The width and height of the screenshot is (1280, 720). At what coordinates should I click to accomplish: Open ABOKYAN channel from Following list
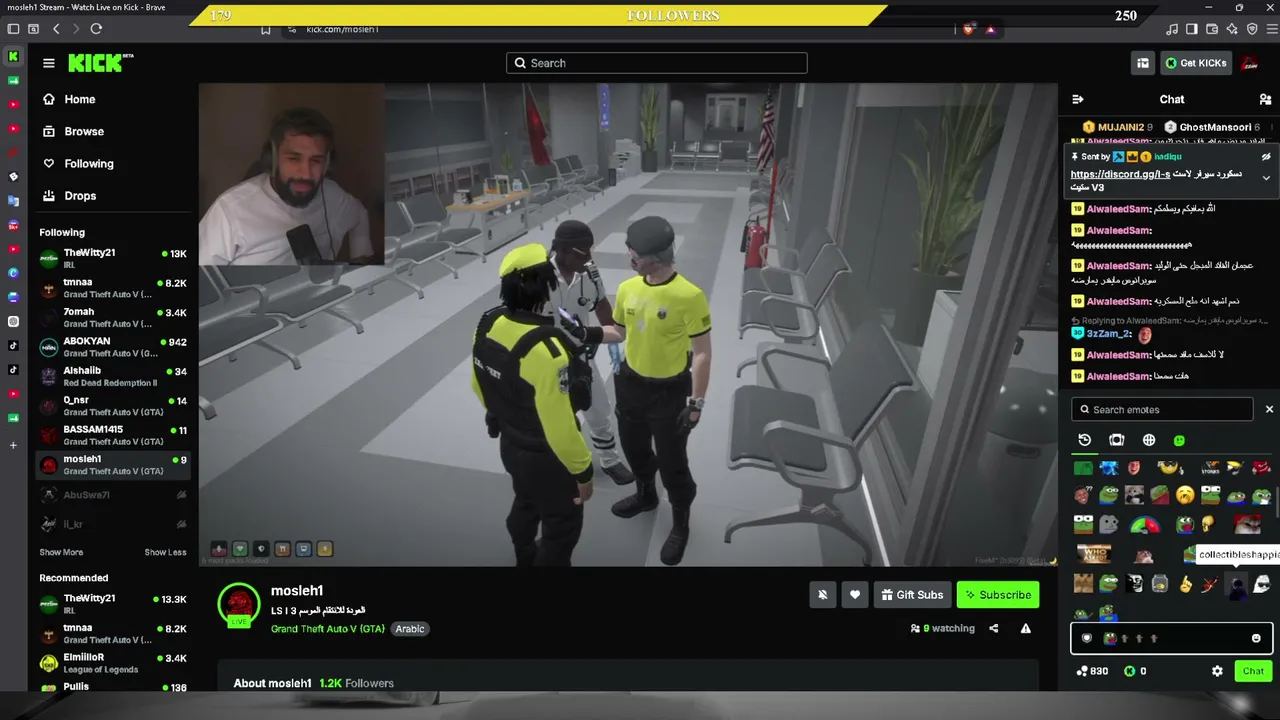(113, 347)
